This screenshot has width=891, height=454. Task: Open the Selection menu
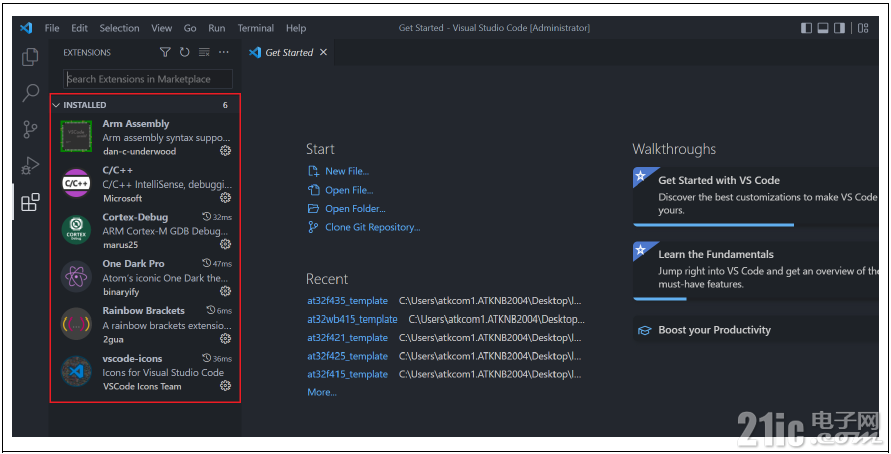pyautogui.click(x=119, y=28)
